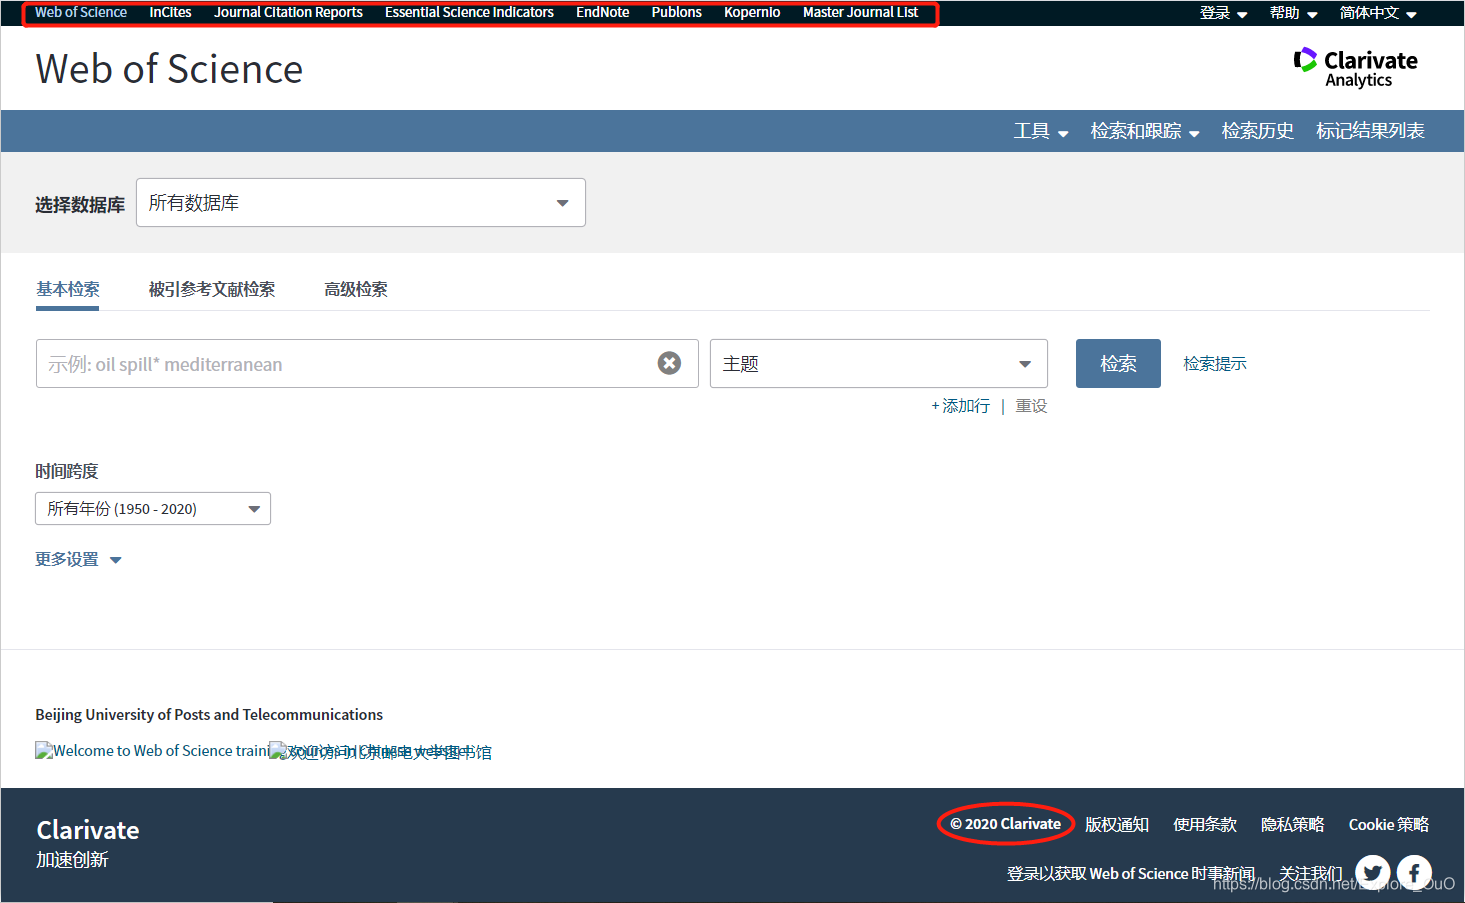1465x903 pixels.
Task: Open Publons link
Action: click(x=677, y=12)
